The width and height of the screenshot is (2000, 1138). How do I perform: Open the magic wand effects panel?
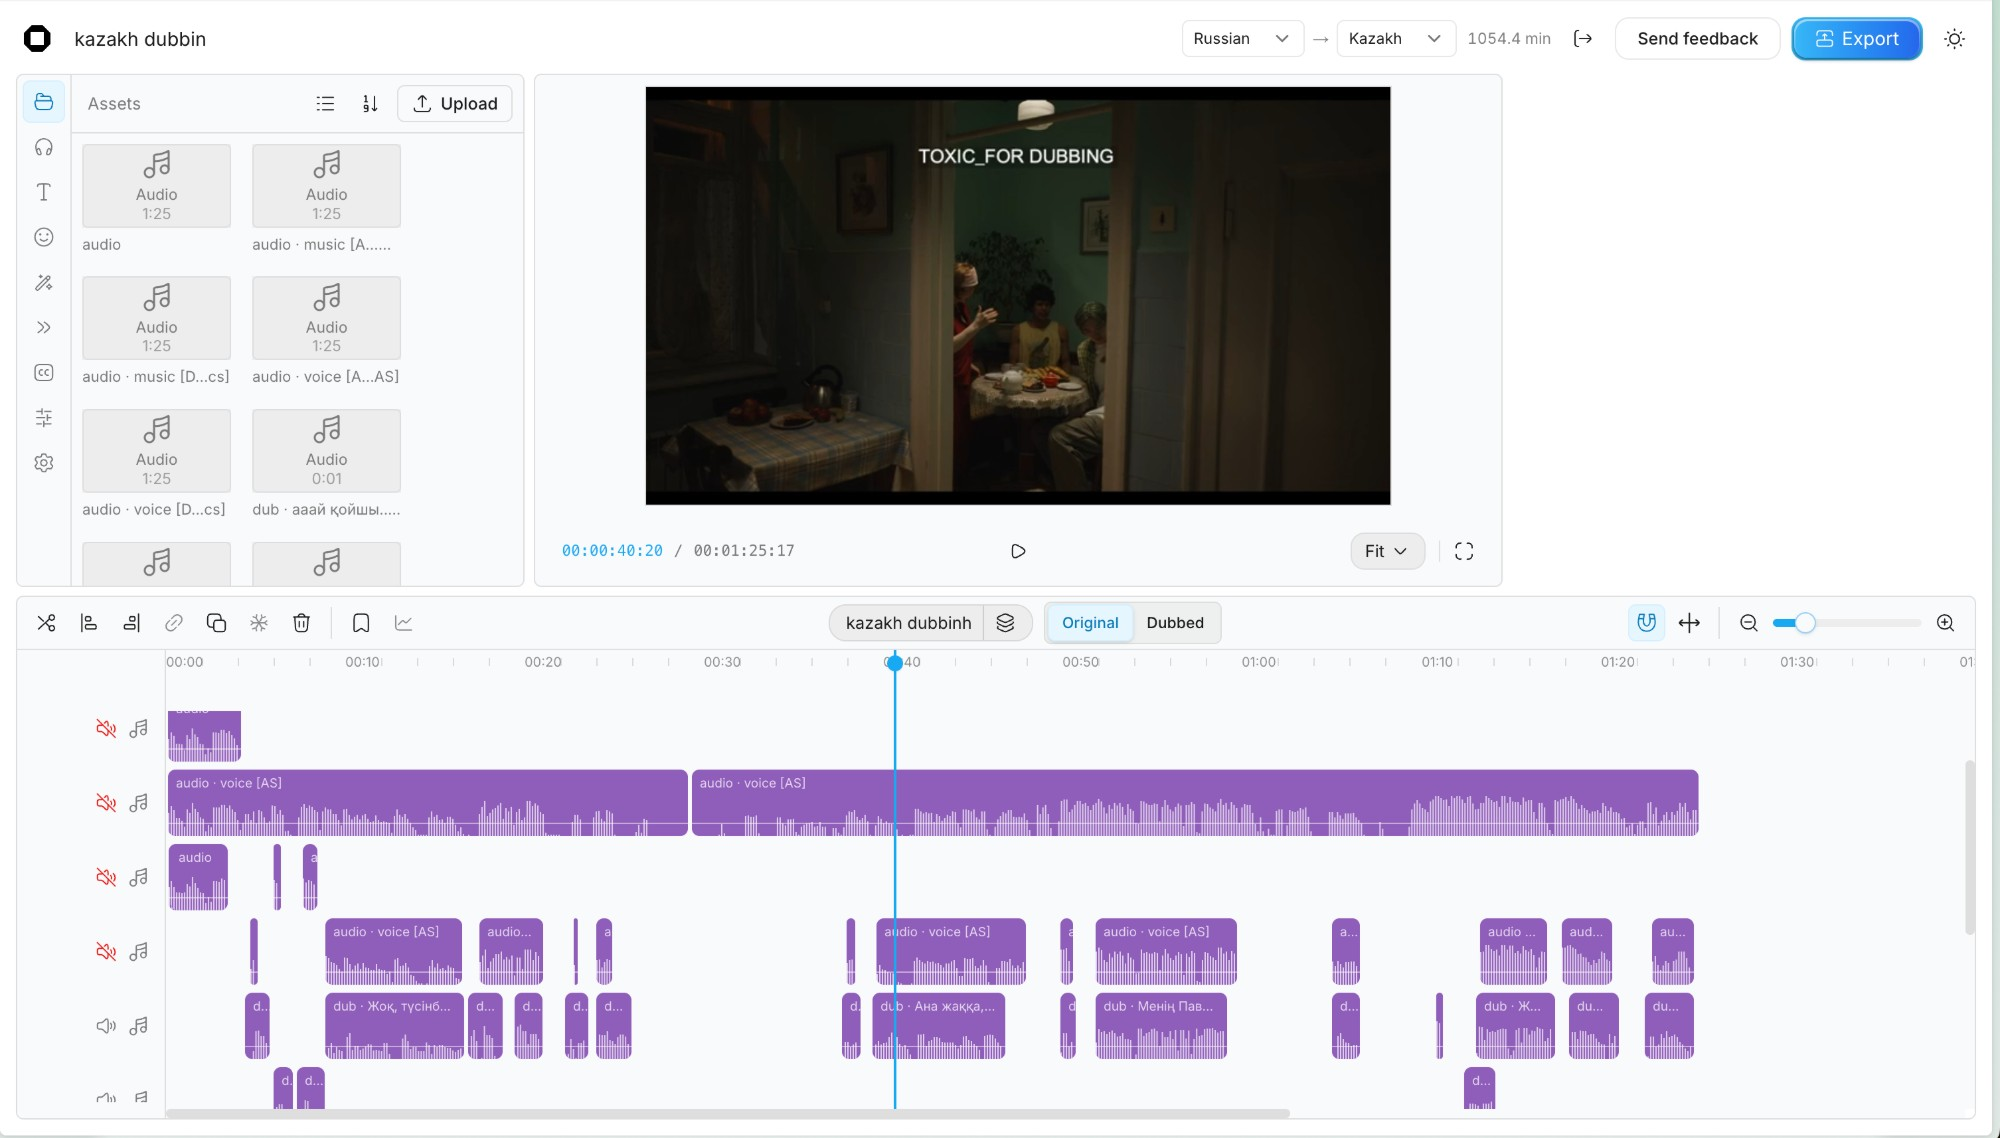[43, 283]
